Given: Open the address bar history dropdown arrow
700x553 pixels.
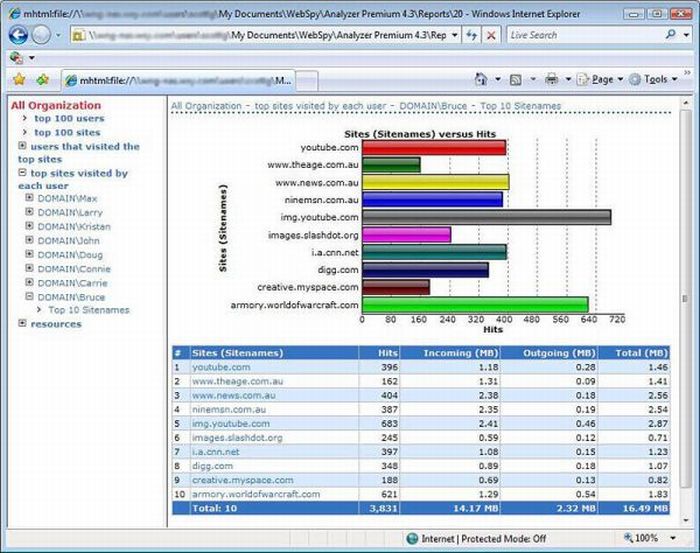Looking at the screenshot, I should click(454, 35).
